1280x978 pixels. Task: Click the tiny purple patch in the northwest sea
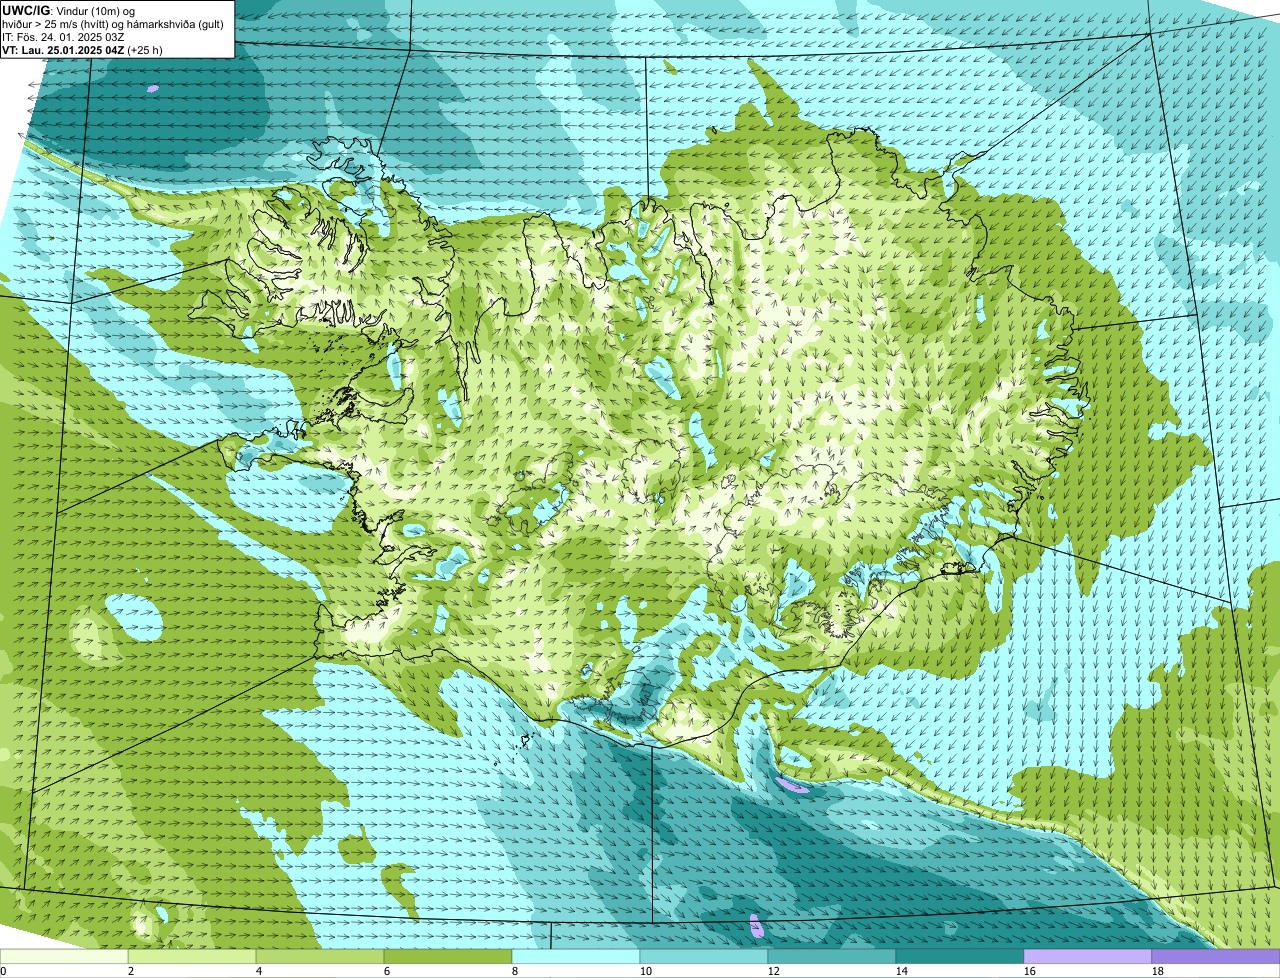(x=152, y=89)
